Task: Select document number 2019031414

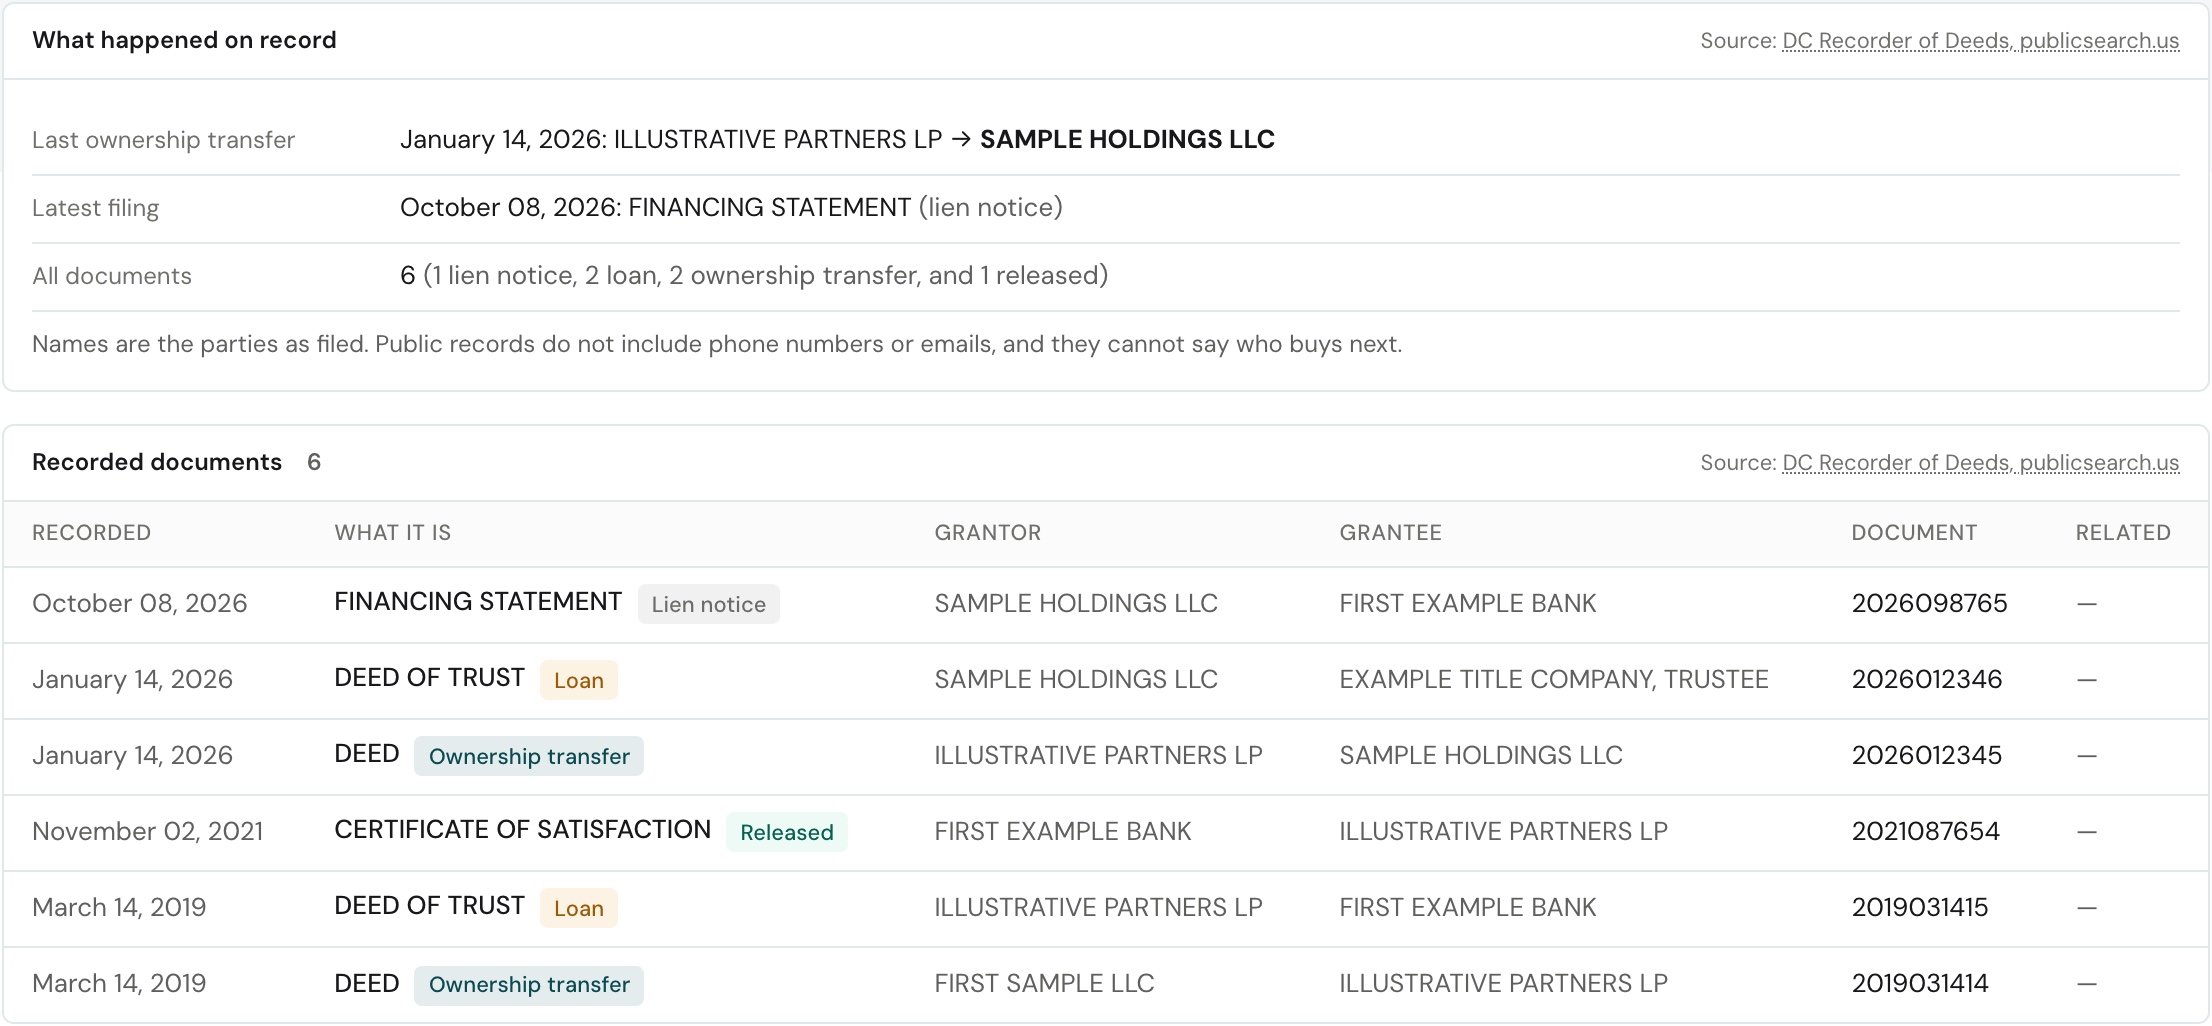Action: click(x=1920, y=984)
